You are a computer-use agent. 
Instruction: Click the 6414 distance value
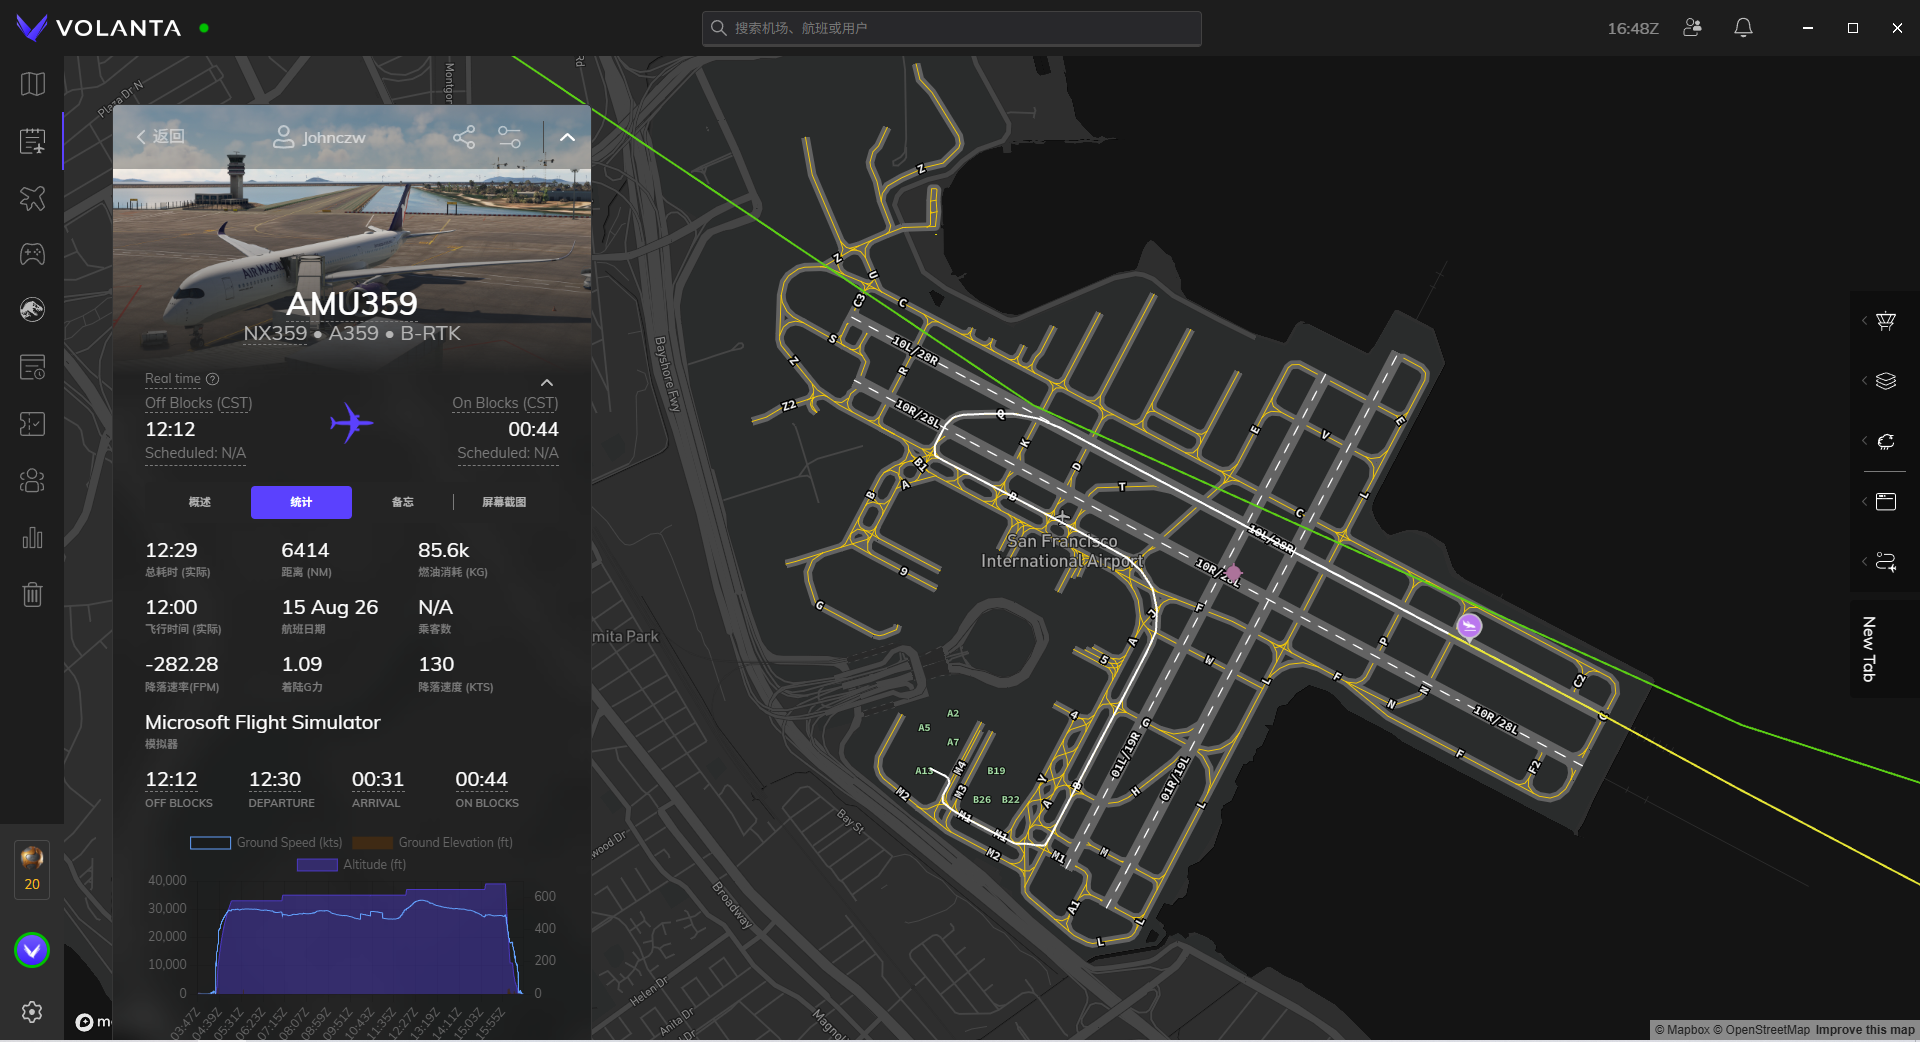[x=305, y=550]
